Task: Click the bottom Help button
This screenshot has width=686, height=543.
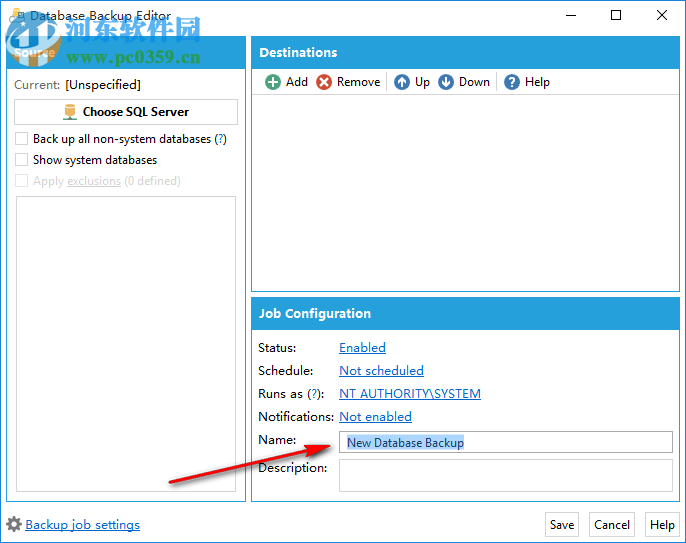Action: pyautogui.click(x=662, y=524)
